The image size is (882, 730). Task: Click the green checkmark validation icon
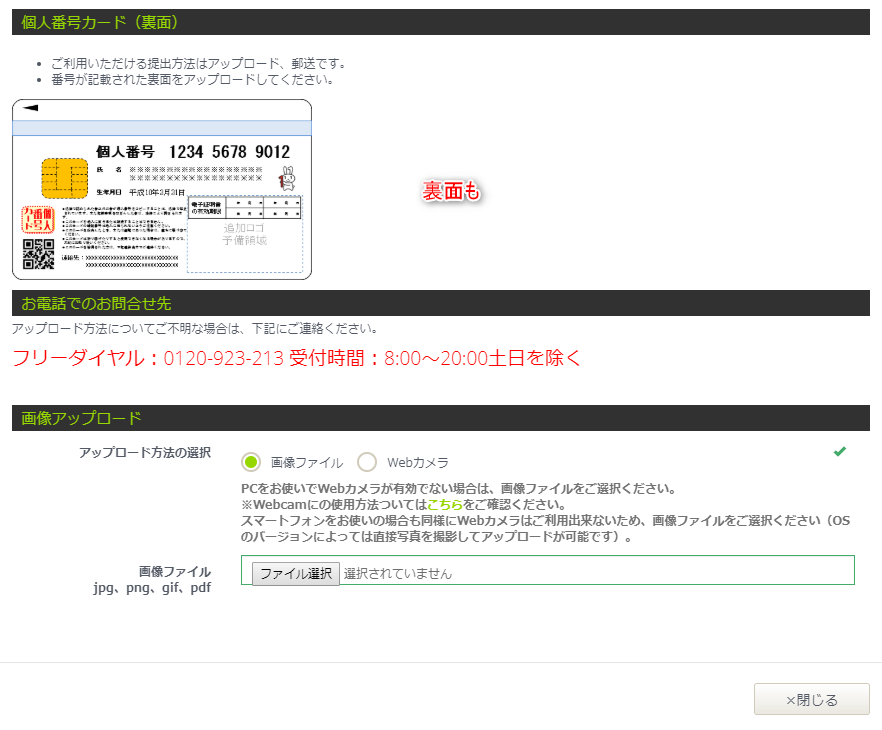click(840, 452)
